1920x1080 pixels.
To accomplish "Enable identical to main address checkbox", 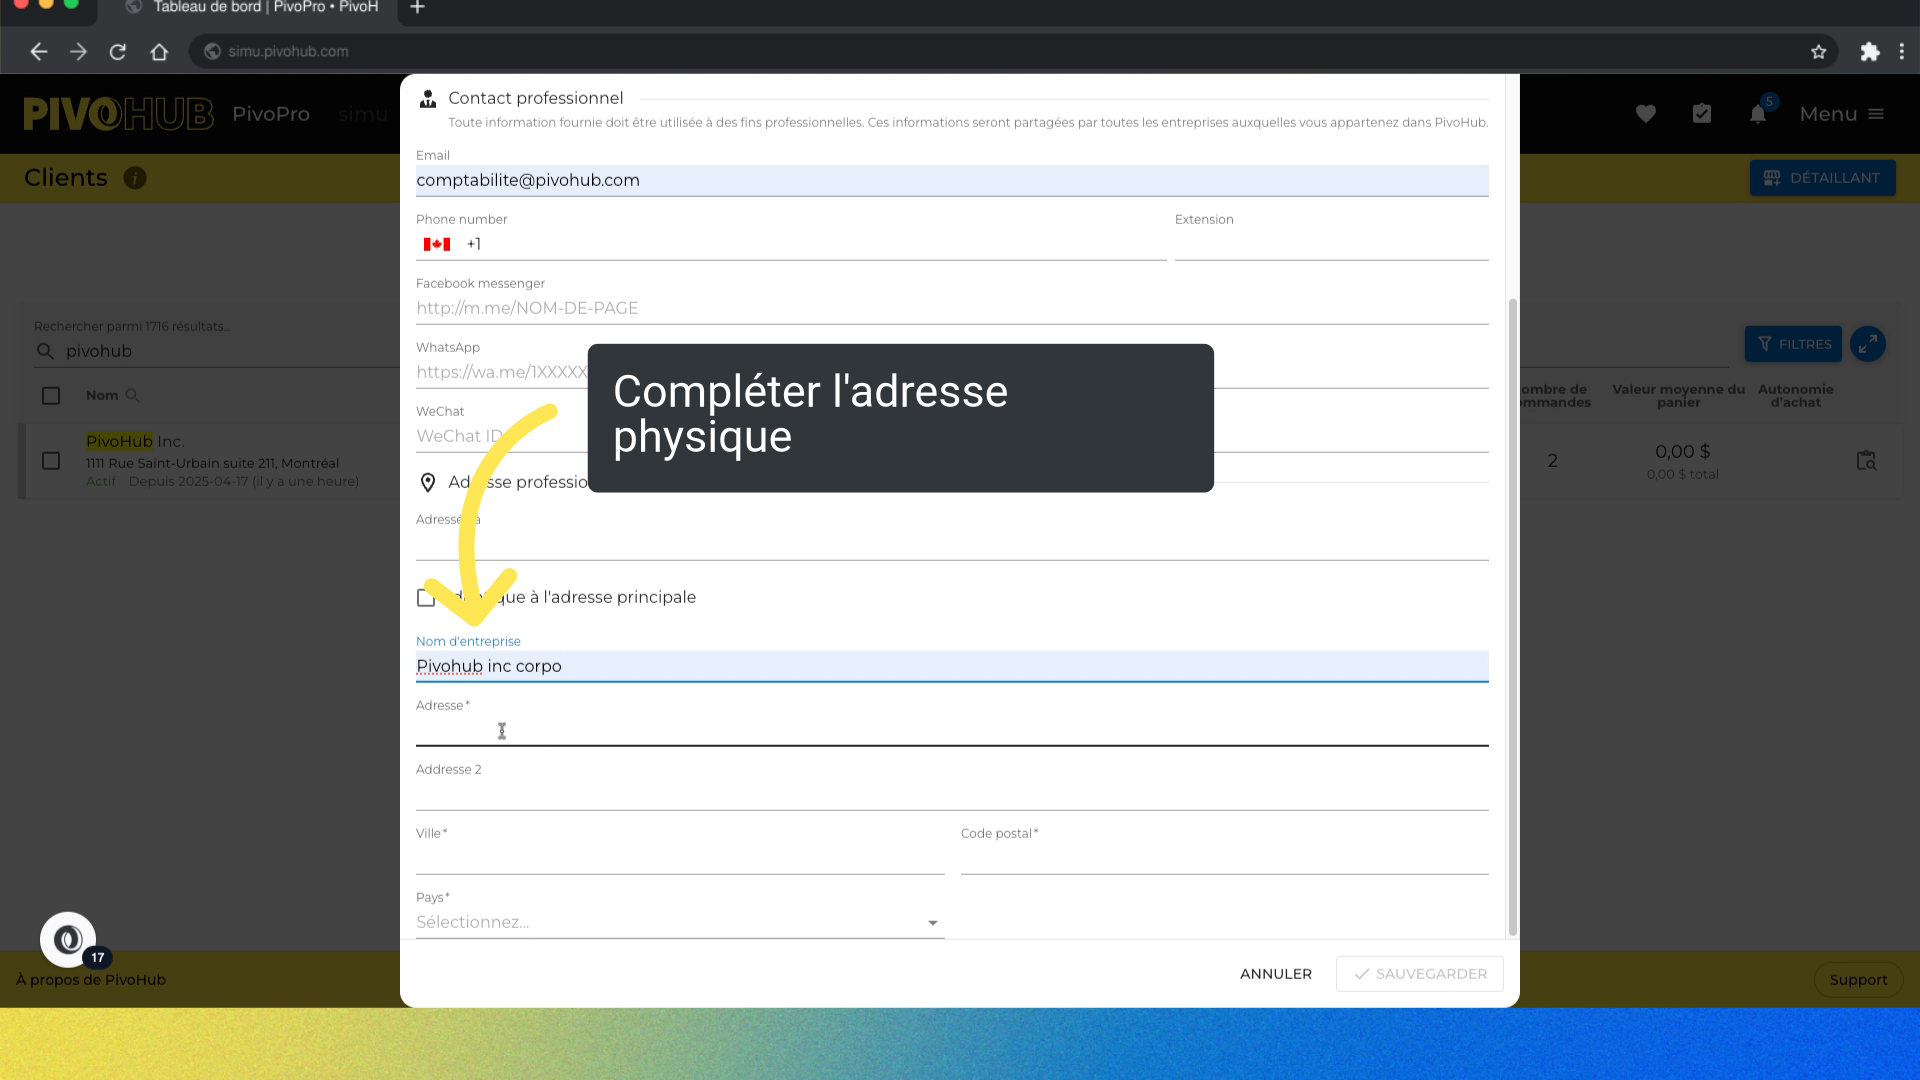I will (426, 598).
